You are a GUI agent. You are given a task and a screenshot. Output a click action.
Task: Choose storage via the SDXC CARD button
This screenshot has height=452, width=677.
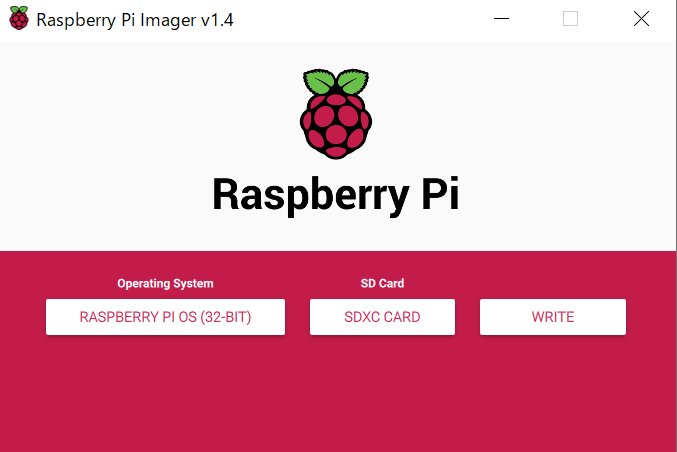[382, 317]
